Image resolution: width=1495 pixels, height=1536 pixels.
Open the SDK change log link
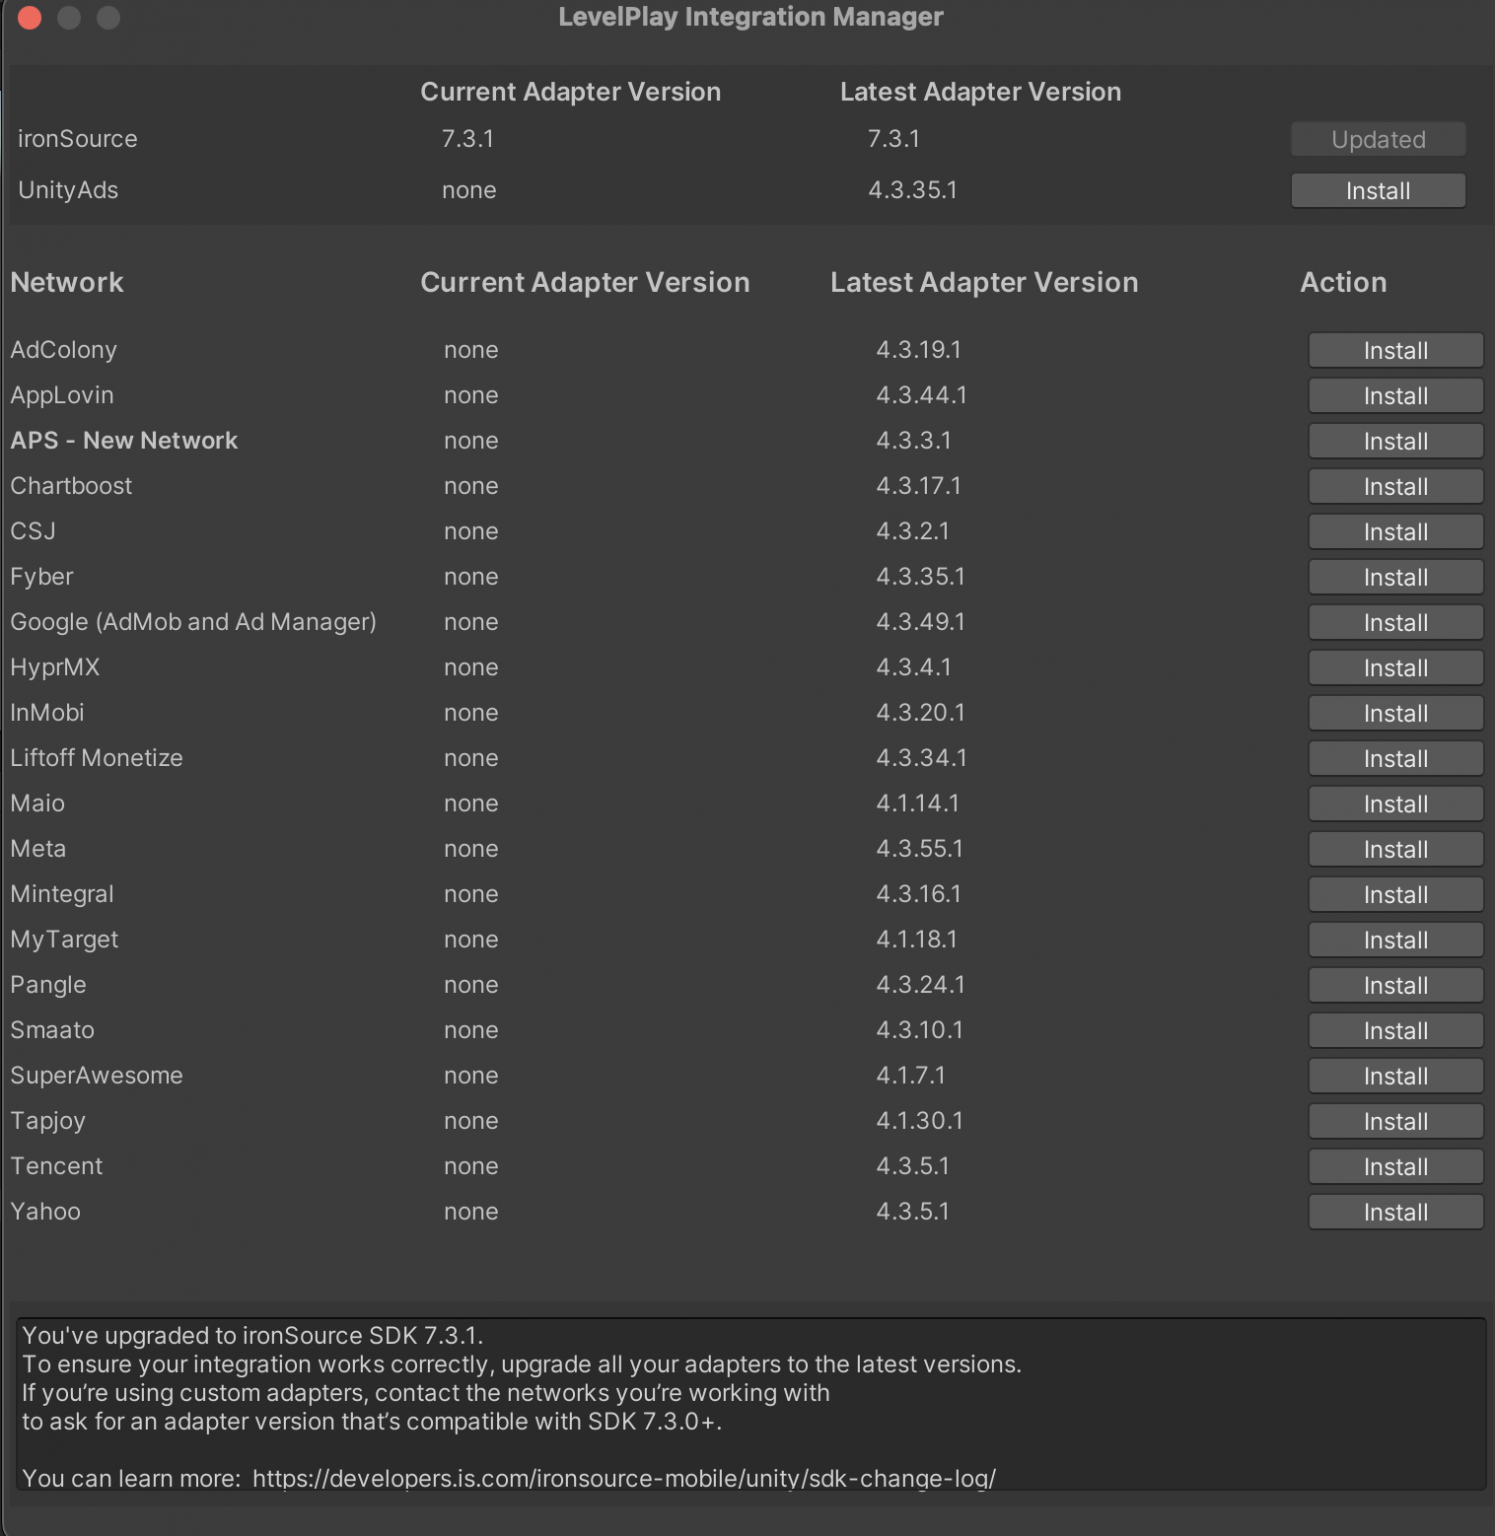[x=626, y=1478]
